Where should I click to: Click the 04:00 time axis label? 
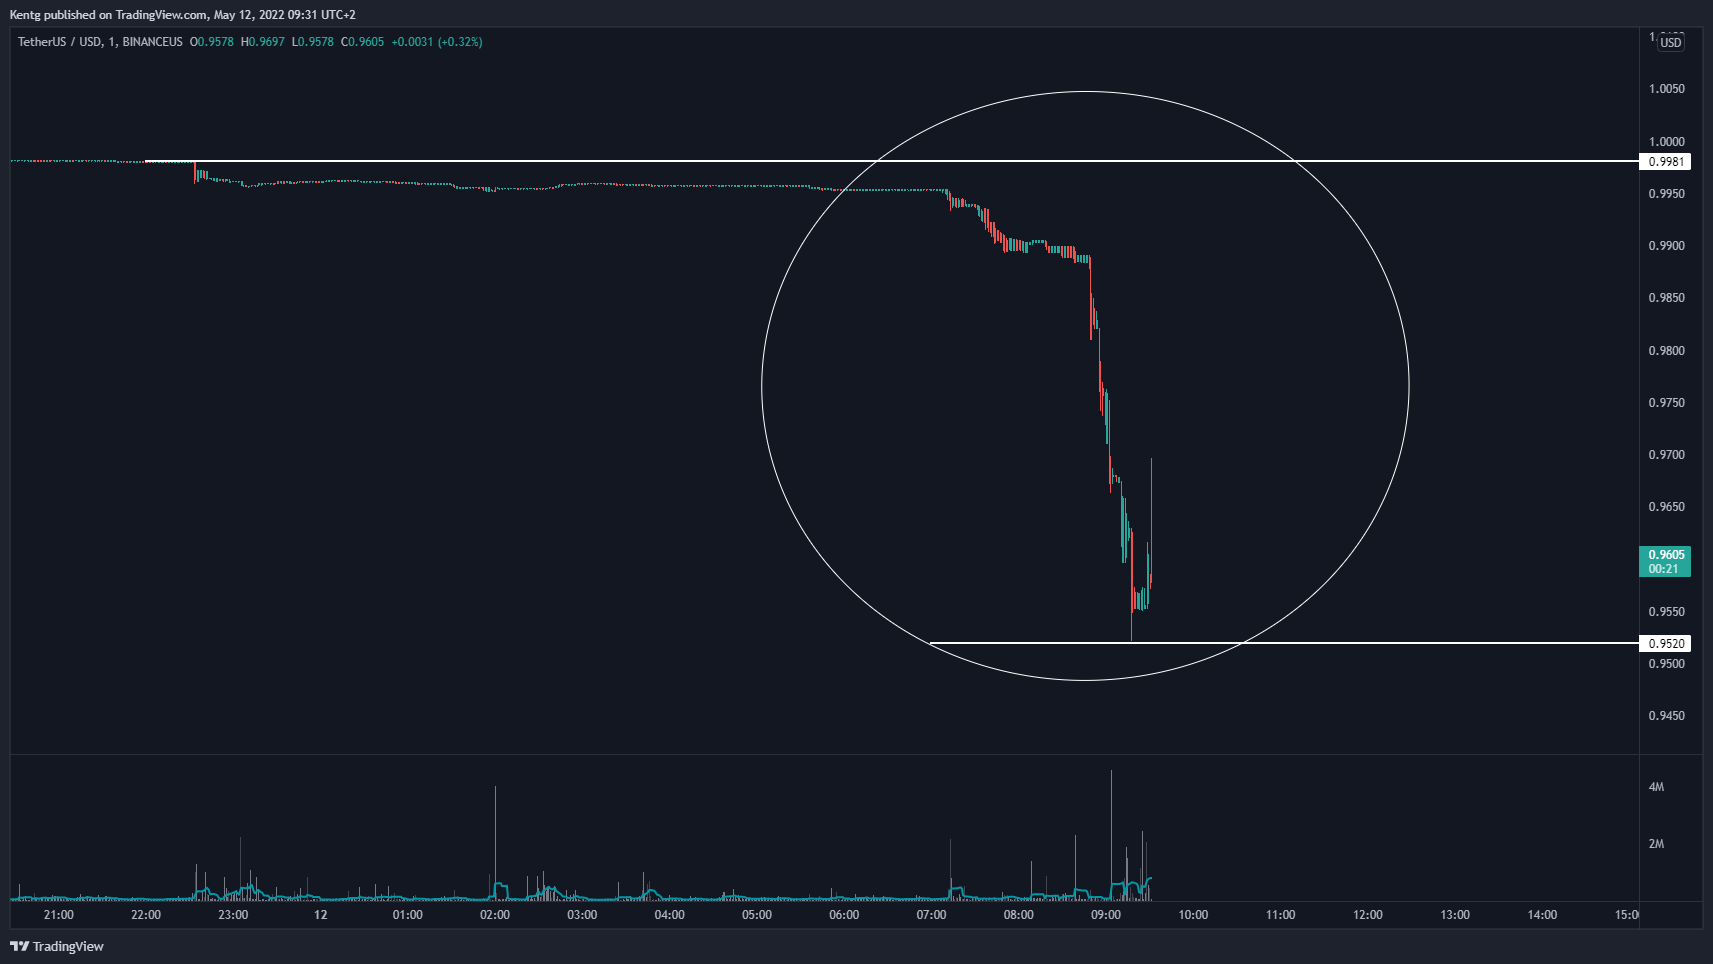(x=670, y=915)
